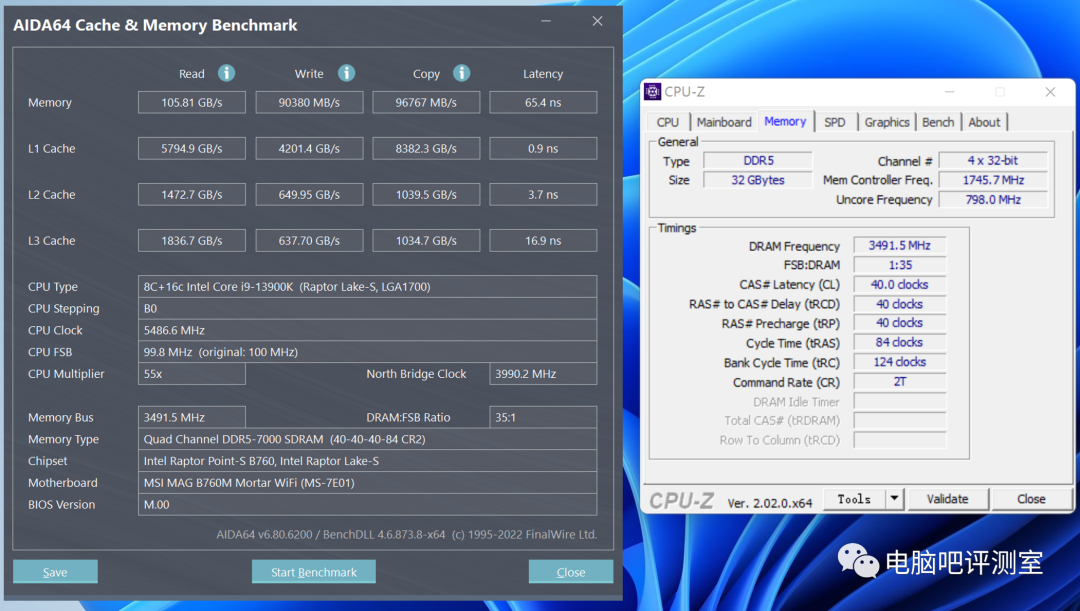Viewport: 1080px width, 611px height.
Task: Click the Memory Write value 90380 MB/s
Action: pyautogui.click(x=309, y=103)
